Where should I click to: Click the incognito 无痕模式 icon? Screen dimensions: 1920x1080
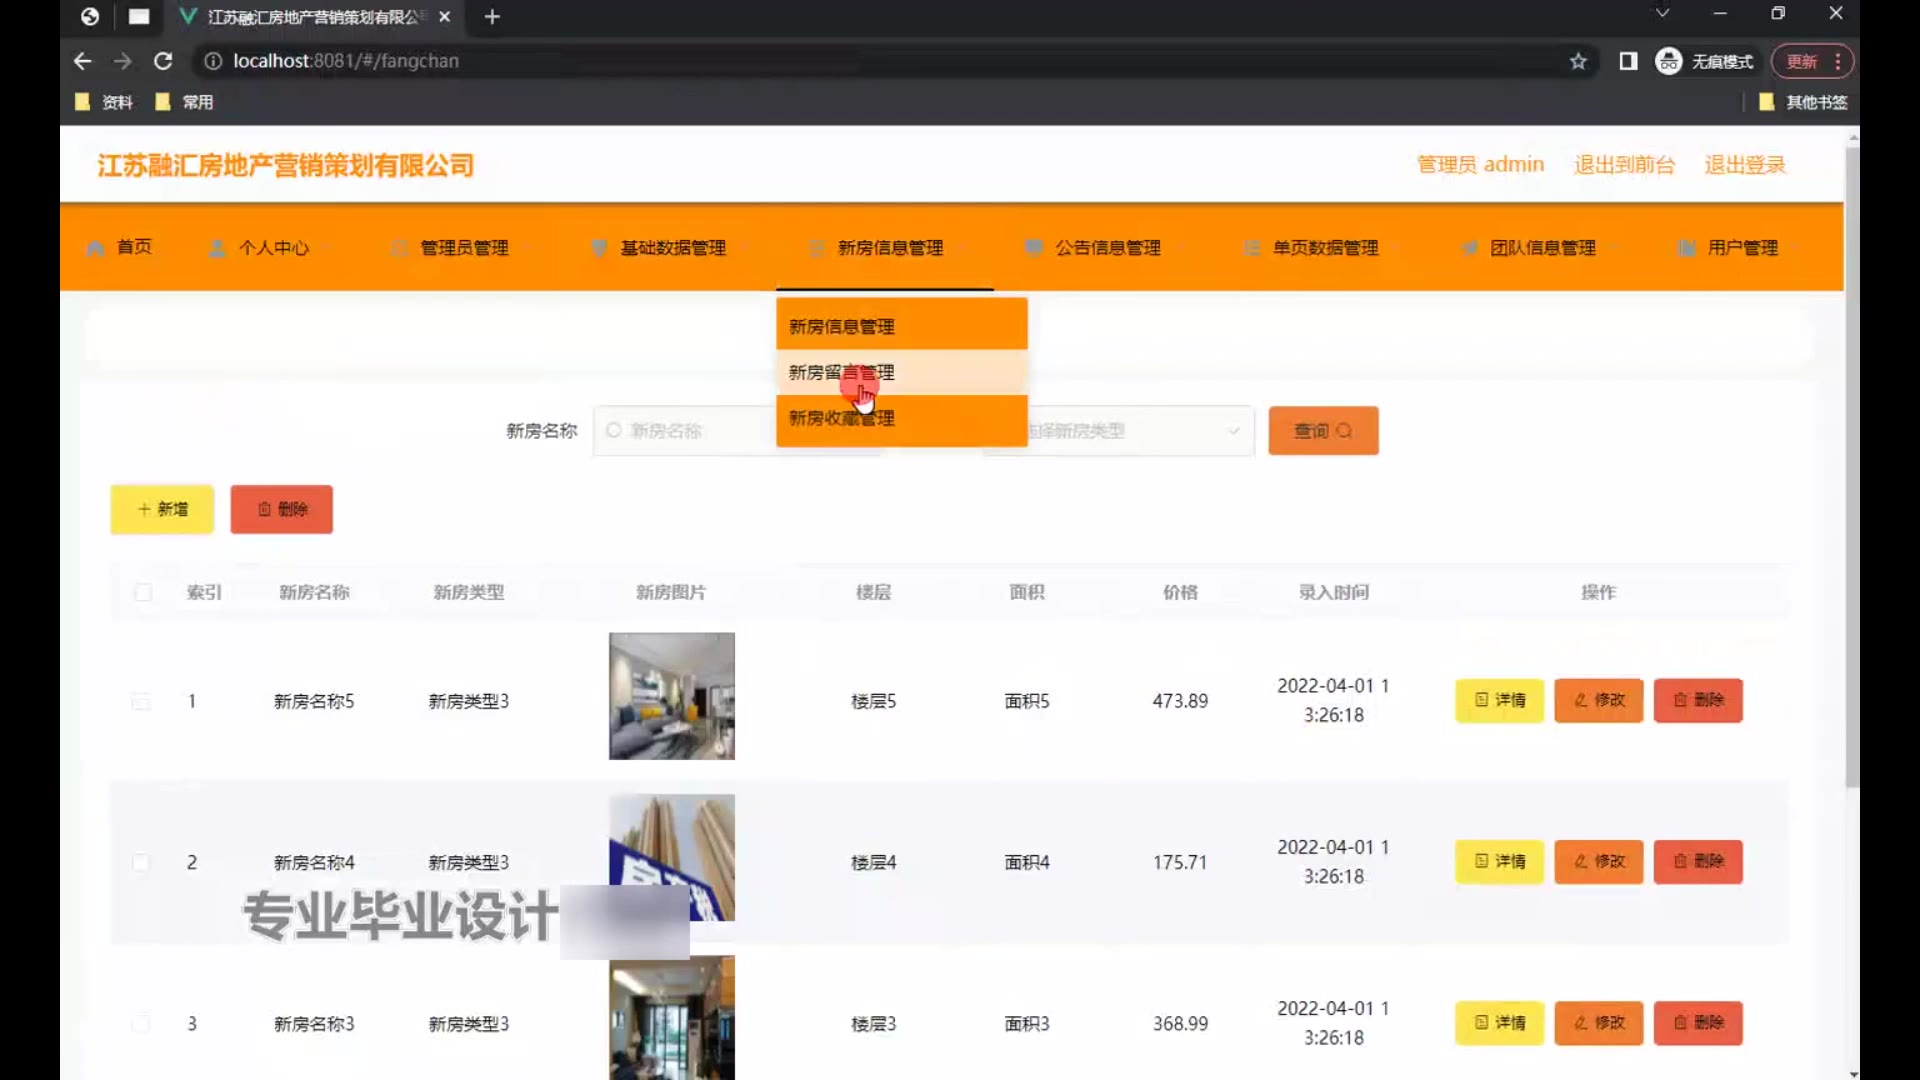coord(1668,61)
